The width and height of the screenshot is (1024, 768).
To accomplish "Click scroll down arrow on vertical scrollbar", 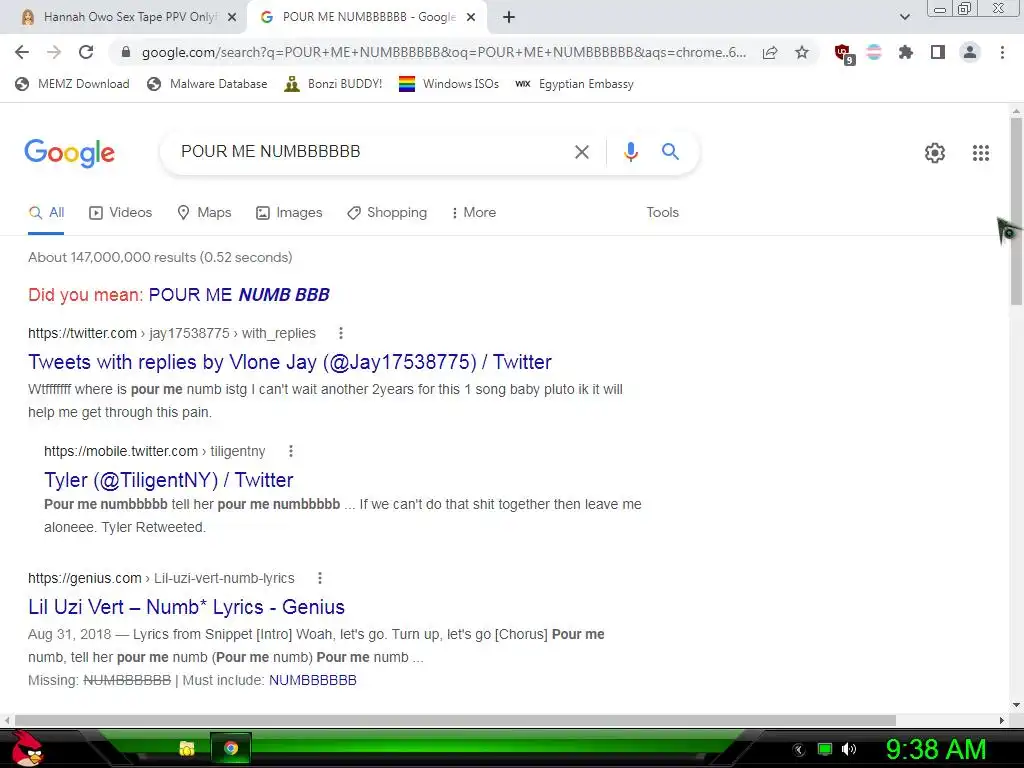I will coord(1016,705).
